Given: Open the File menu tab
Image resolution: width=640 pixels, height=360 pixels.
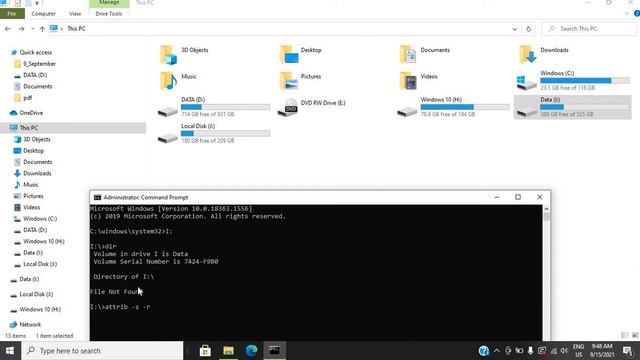Looking at the screenshot, I should 12,13.
